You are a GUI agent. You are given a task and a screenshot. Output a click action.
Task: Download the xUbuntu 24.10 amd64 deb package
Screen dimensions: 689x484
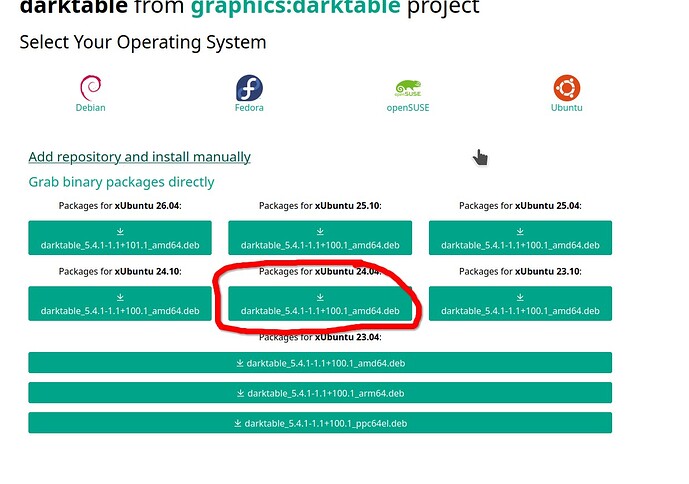(120, 303)
